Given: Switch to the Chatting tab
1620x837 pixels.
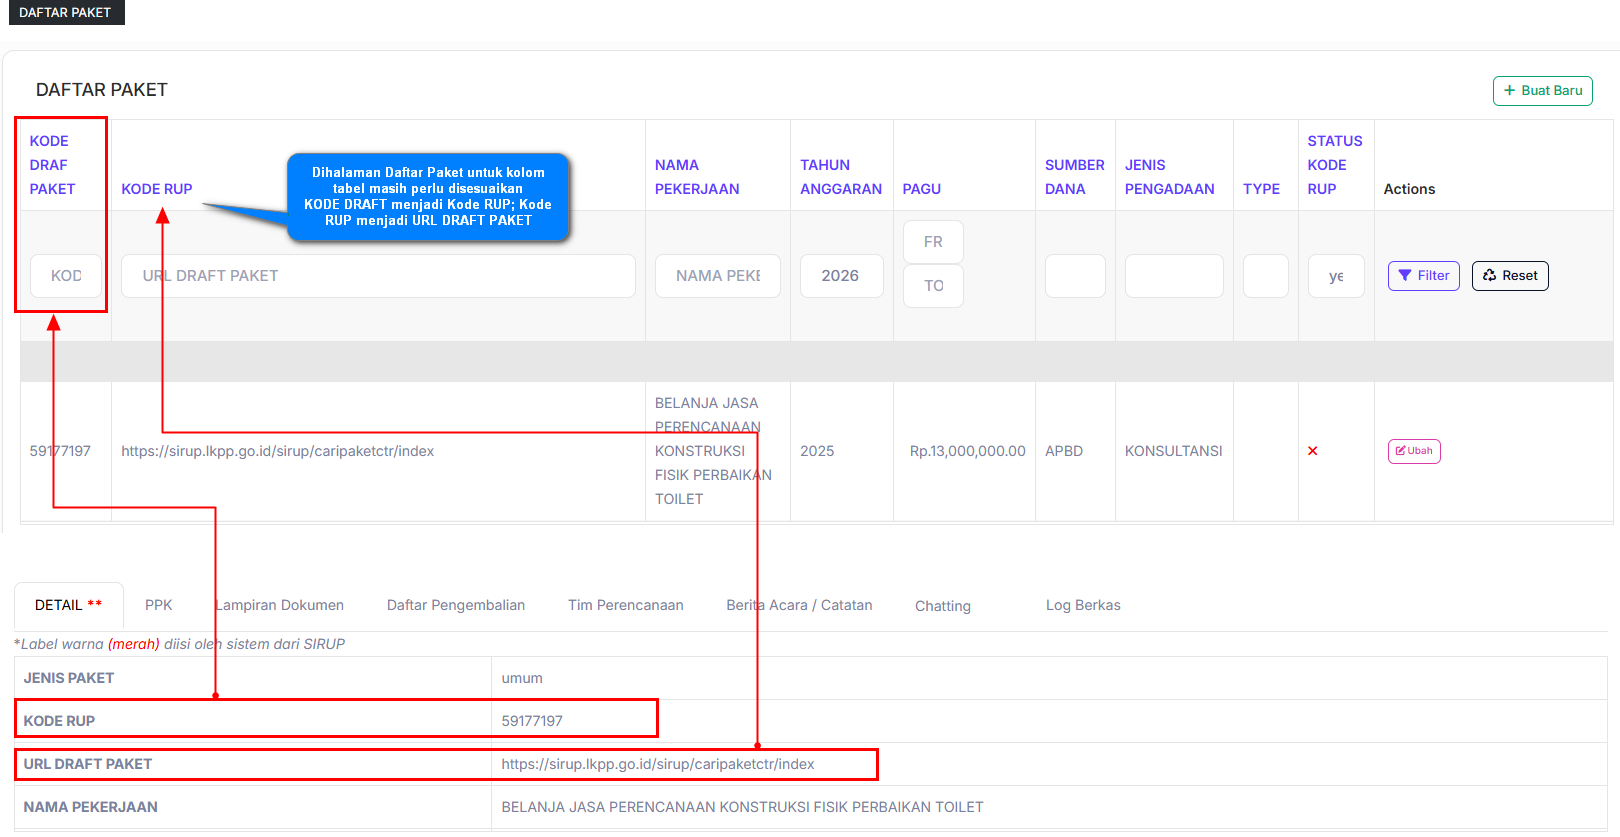Looking at the screenshot, I should tap(942, 606).
